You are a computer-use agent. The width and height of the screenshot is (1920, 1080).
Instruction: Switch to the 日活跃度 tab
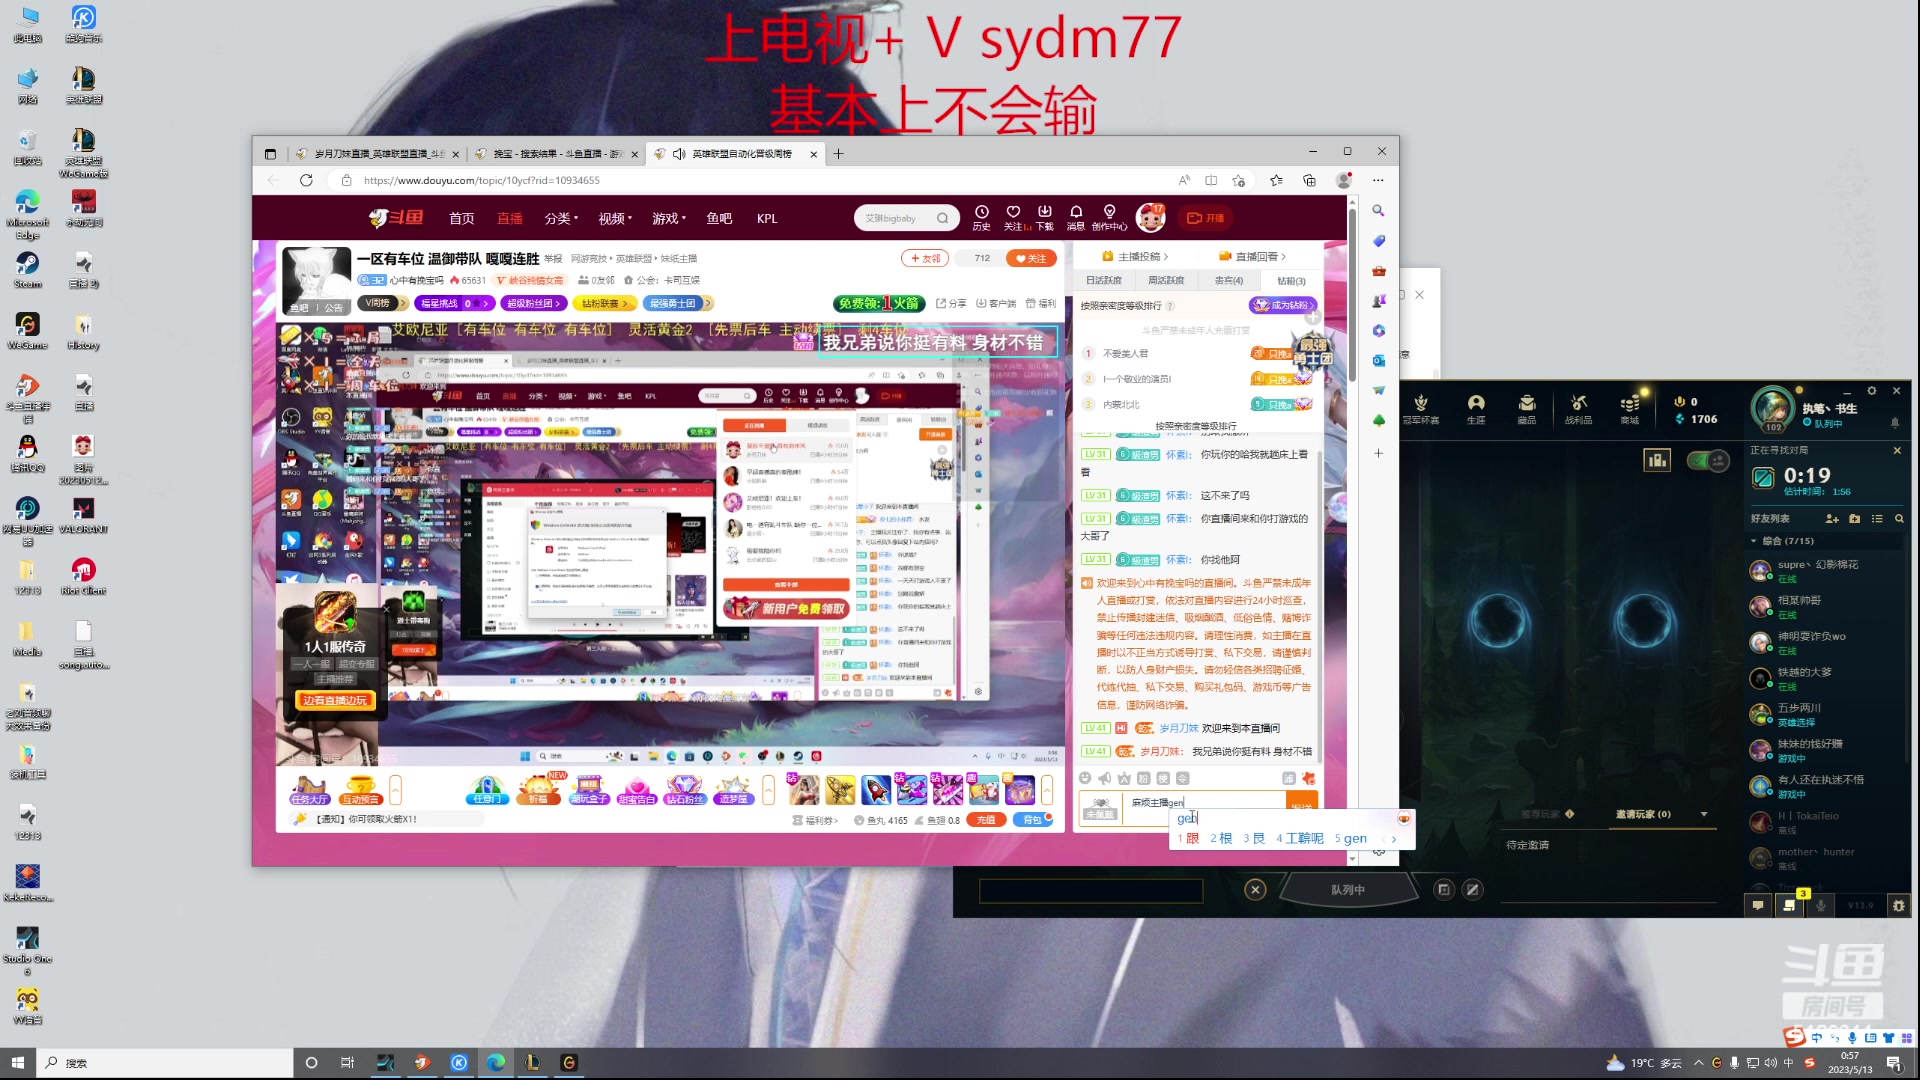pyautogui.click(x=1104, y=281)
